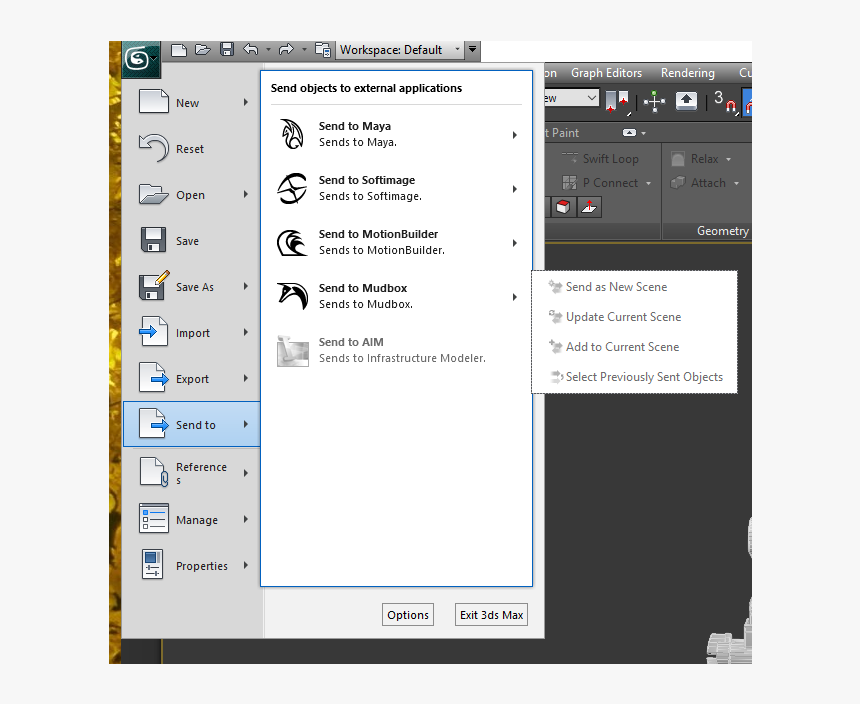Click the Open File folder icon in quick access toolbar

202,50
